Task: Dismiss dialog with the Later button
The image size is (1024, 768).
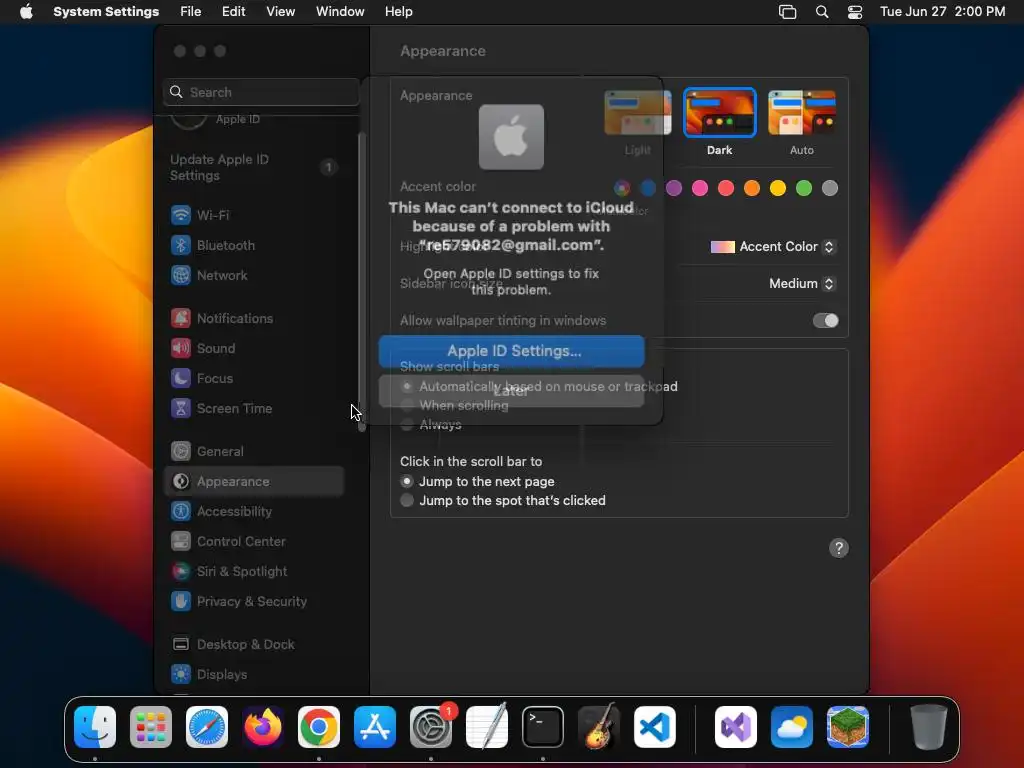Action: [511, 391]
